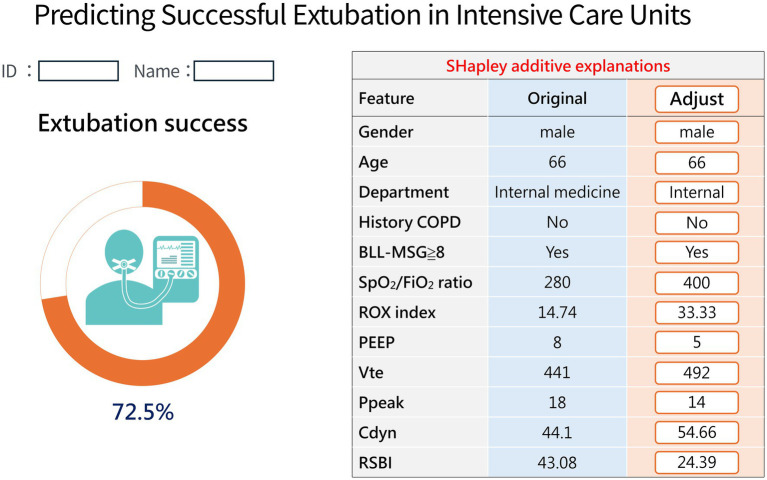This screenshot has width=767, height=480.
Task: Click the ventilated patient icon
Action: (x=142, y=277)
